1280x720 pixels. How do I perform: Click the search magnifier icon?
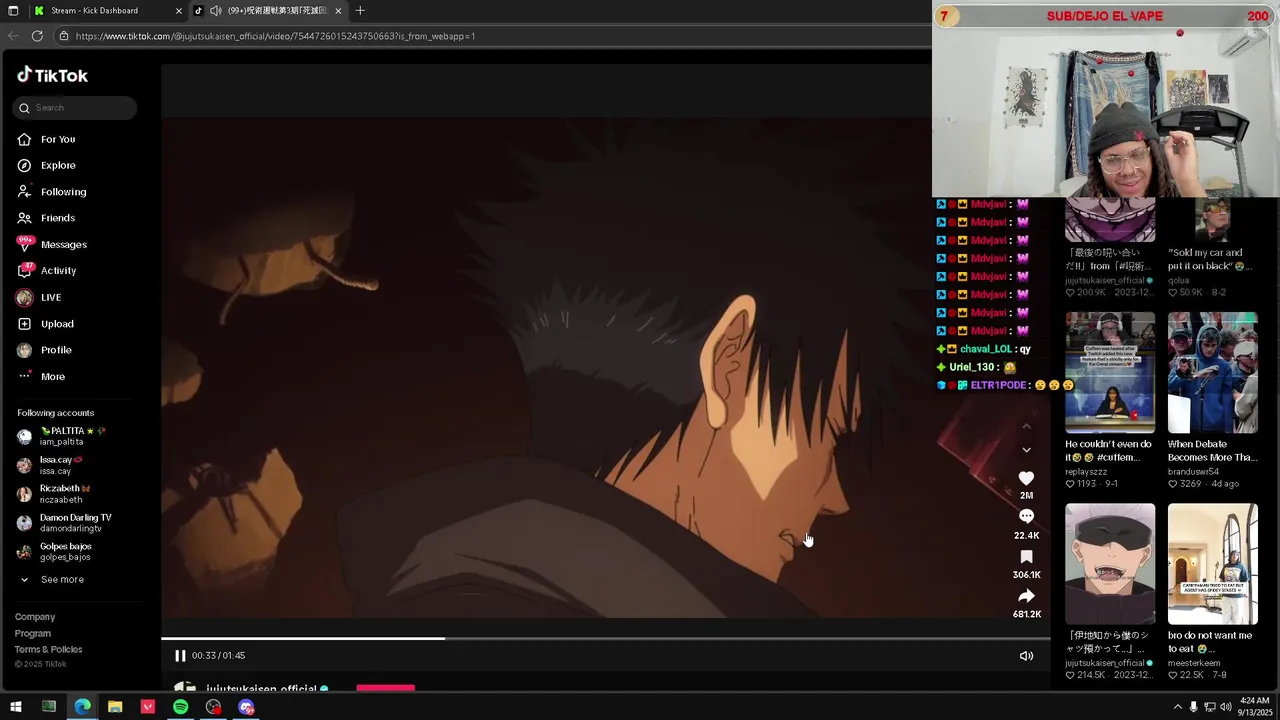(x=24, y=108)
